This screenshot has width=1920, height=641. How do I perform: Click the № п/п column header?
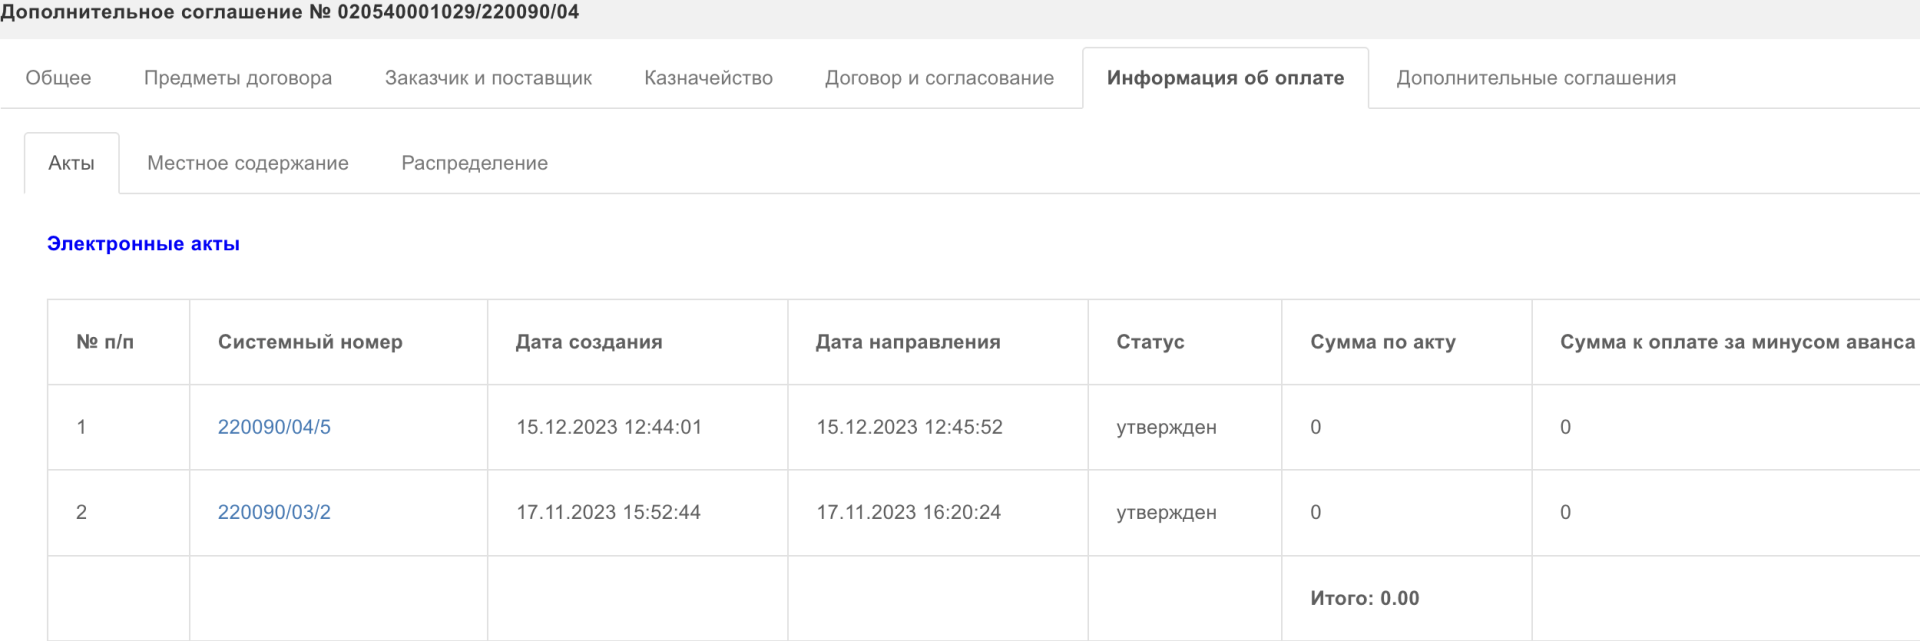coord(105,342)
